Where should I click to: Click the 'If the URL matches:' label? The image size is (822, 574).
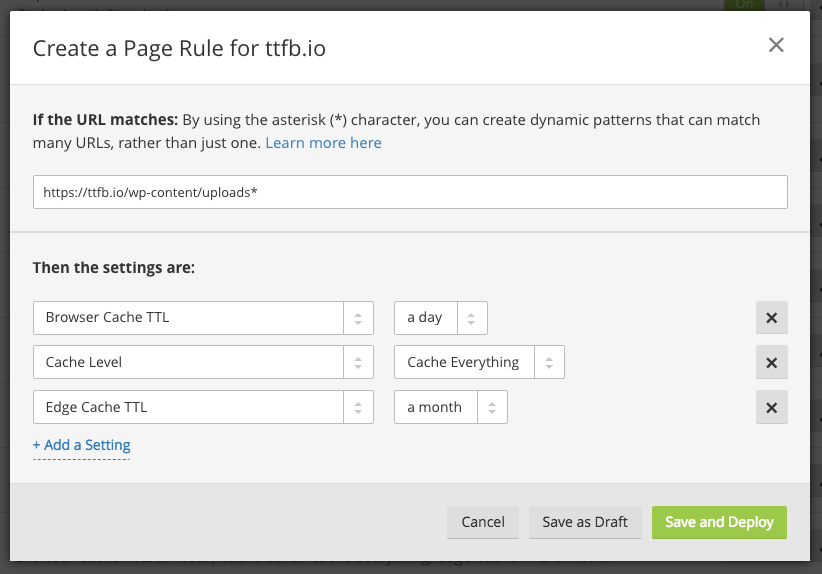pos(105,120)
